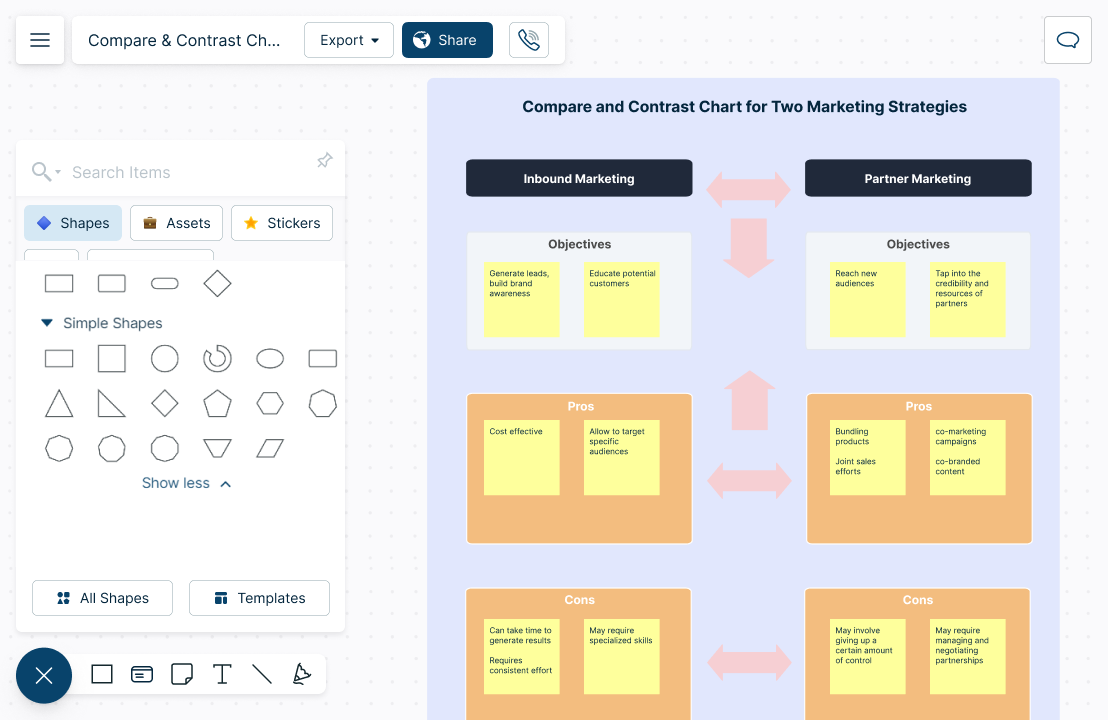Switch to the Assets tab
1108x720 pixels.
177,223
